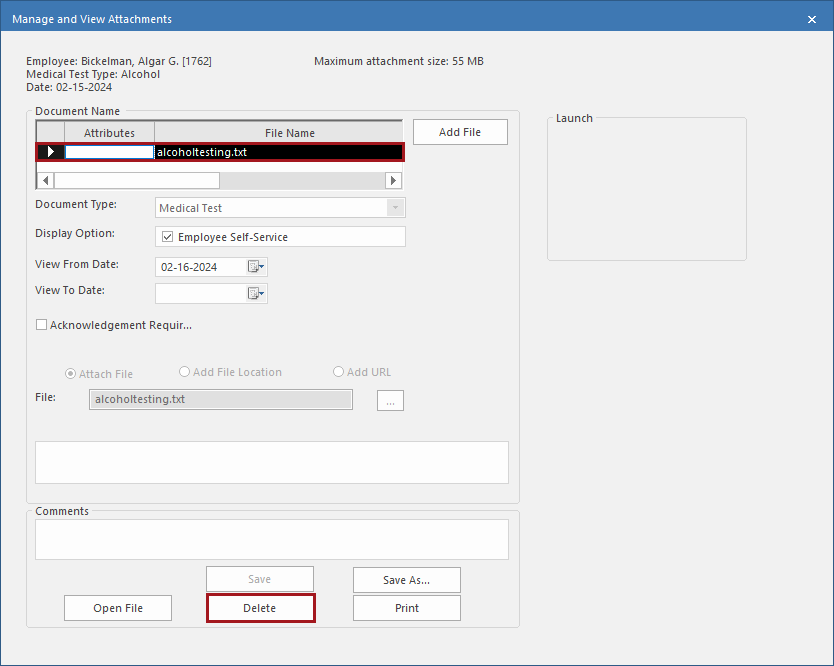Enable the Acknowledgement Required checkbox
The width and height of the screenshot is (834, 666).
(41, 324)
